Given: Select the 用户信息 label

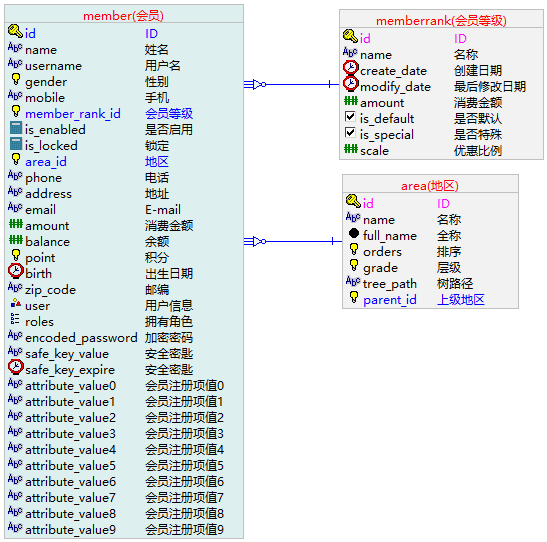Looking at the screenshot, I should [x=169, y=306].
